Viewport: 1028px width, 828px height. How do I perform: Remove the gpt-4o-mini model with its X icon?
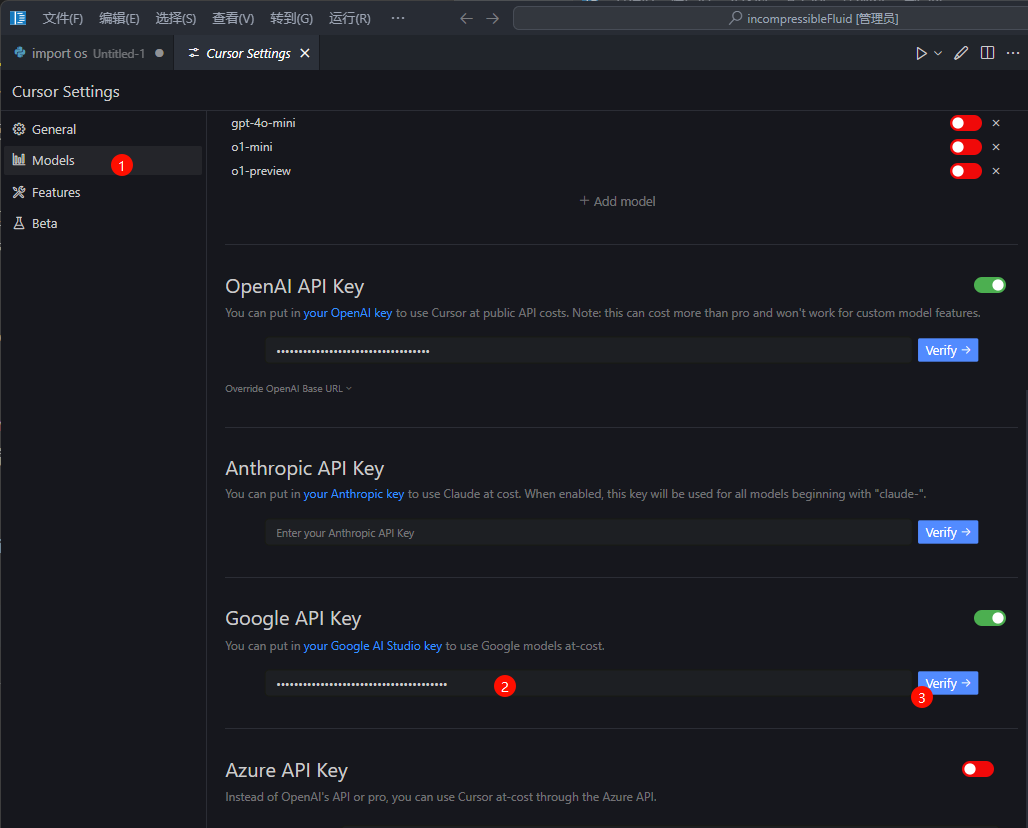pos(996,123)
